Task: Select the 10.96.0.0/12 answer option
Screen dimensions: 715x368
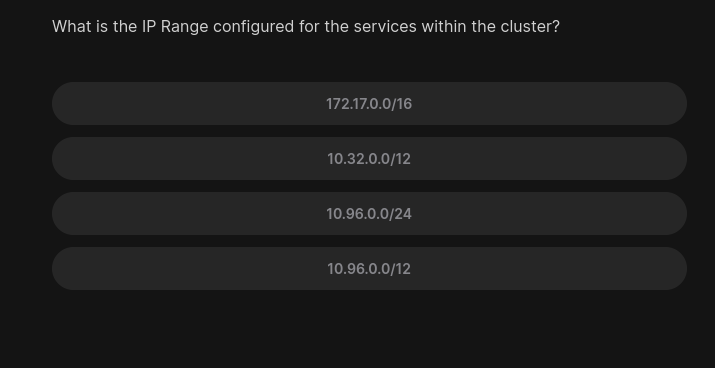Action: 369,269
